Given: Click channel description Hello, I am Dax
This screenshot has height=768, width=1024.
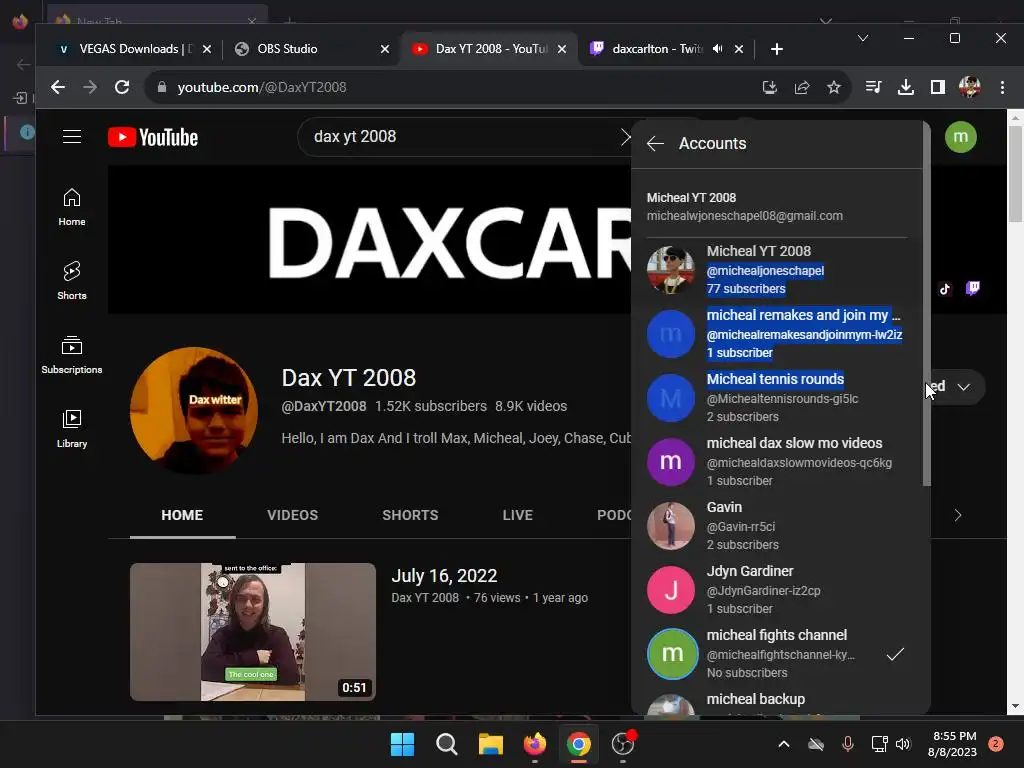Looking at the screenshot, I should (456, 438).
